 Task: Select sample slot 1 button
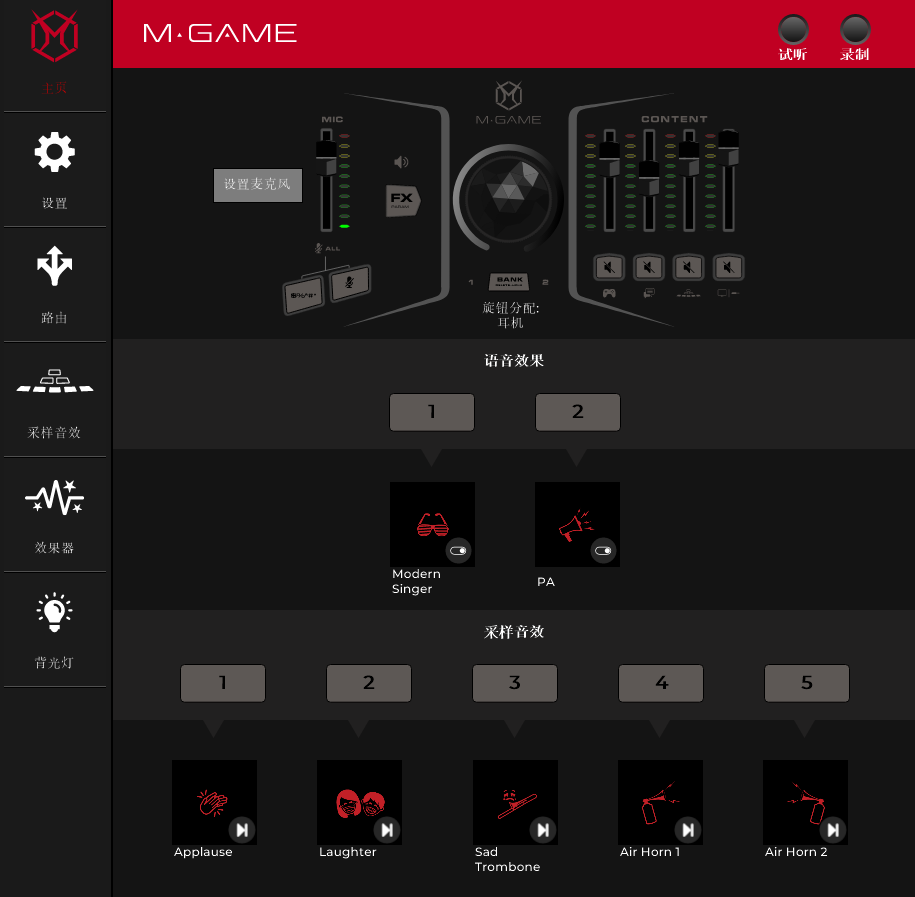tap(223, 683)
